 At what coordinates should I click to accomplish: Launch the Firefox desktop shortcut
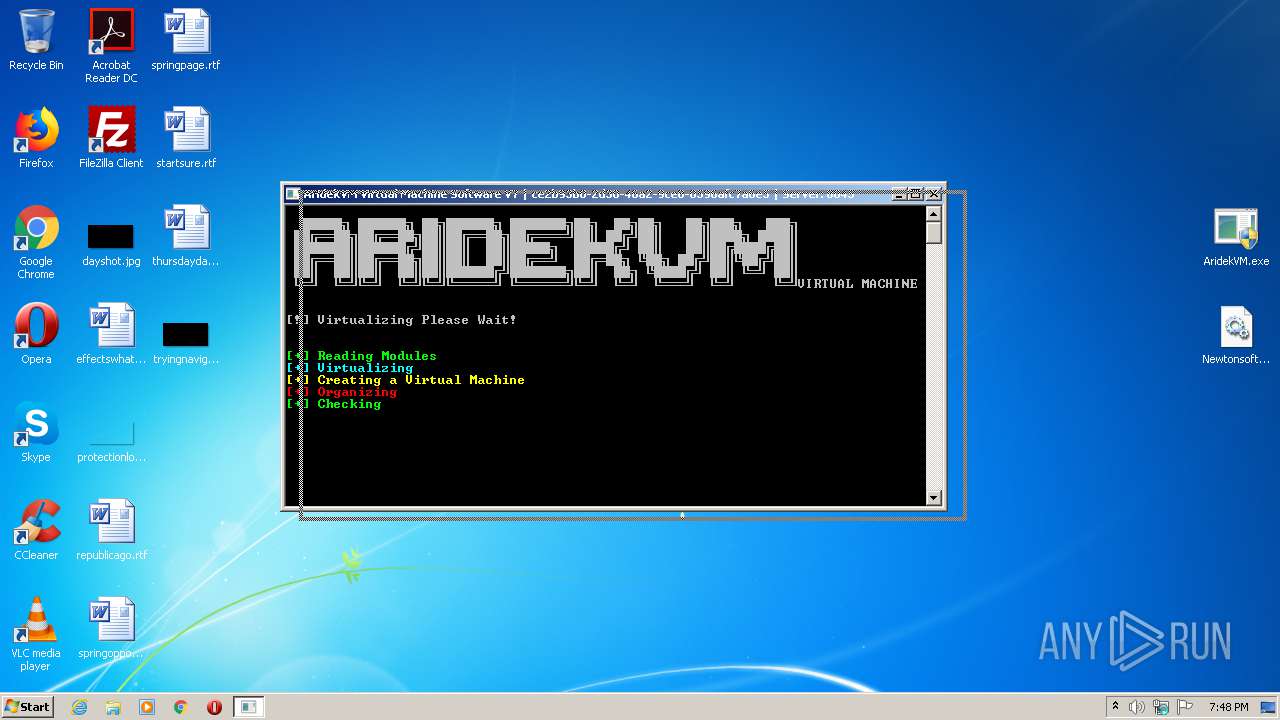[x=36, y=138]
